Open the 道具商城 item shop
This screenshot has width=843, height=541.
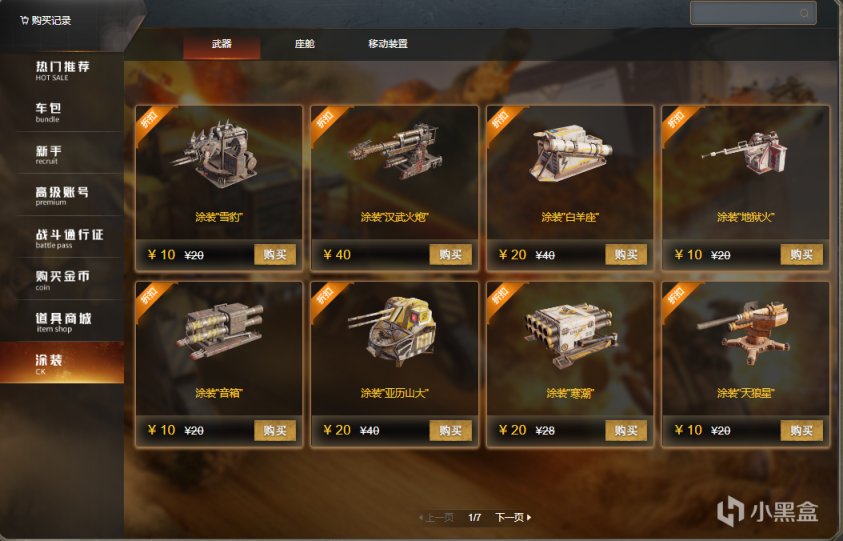[62, 322]
